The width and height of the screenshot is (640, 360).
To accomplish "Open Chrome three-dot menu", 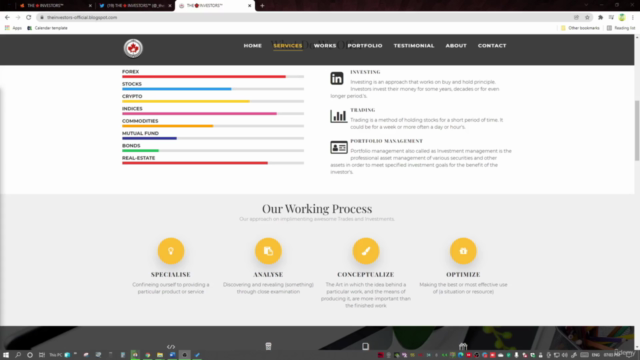I will (x=633, y=17).
